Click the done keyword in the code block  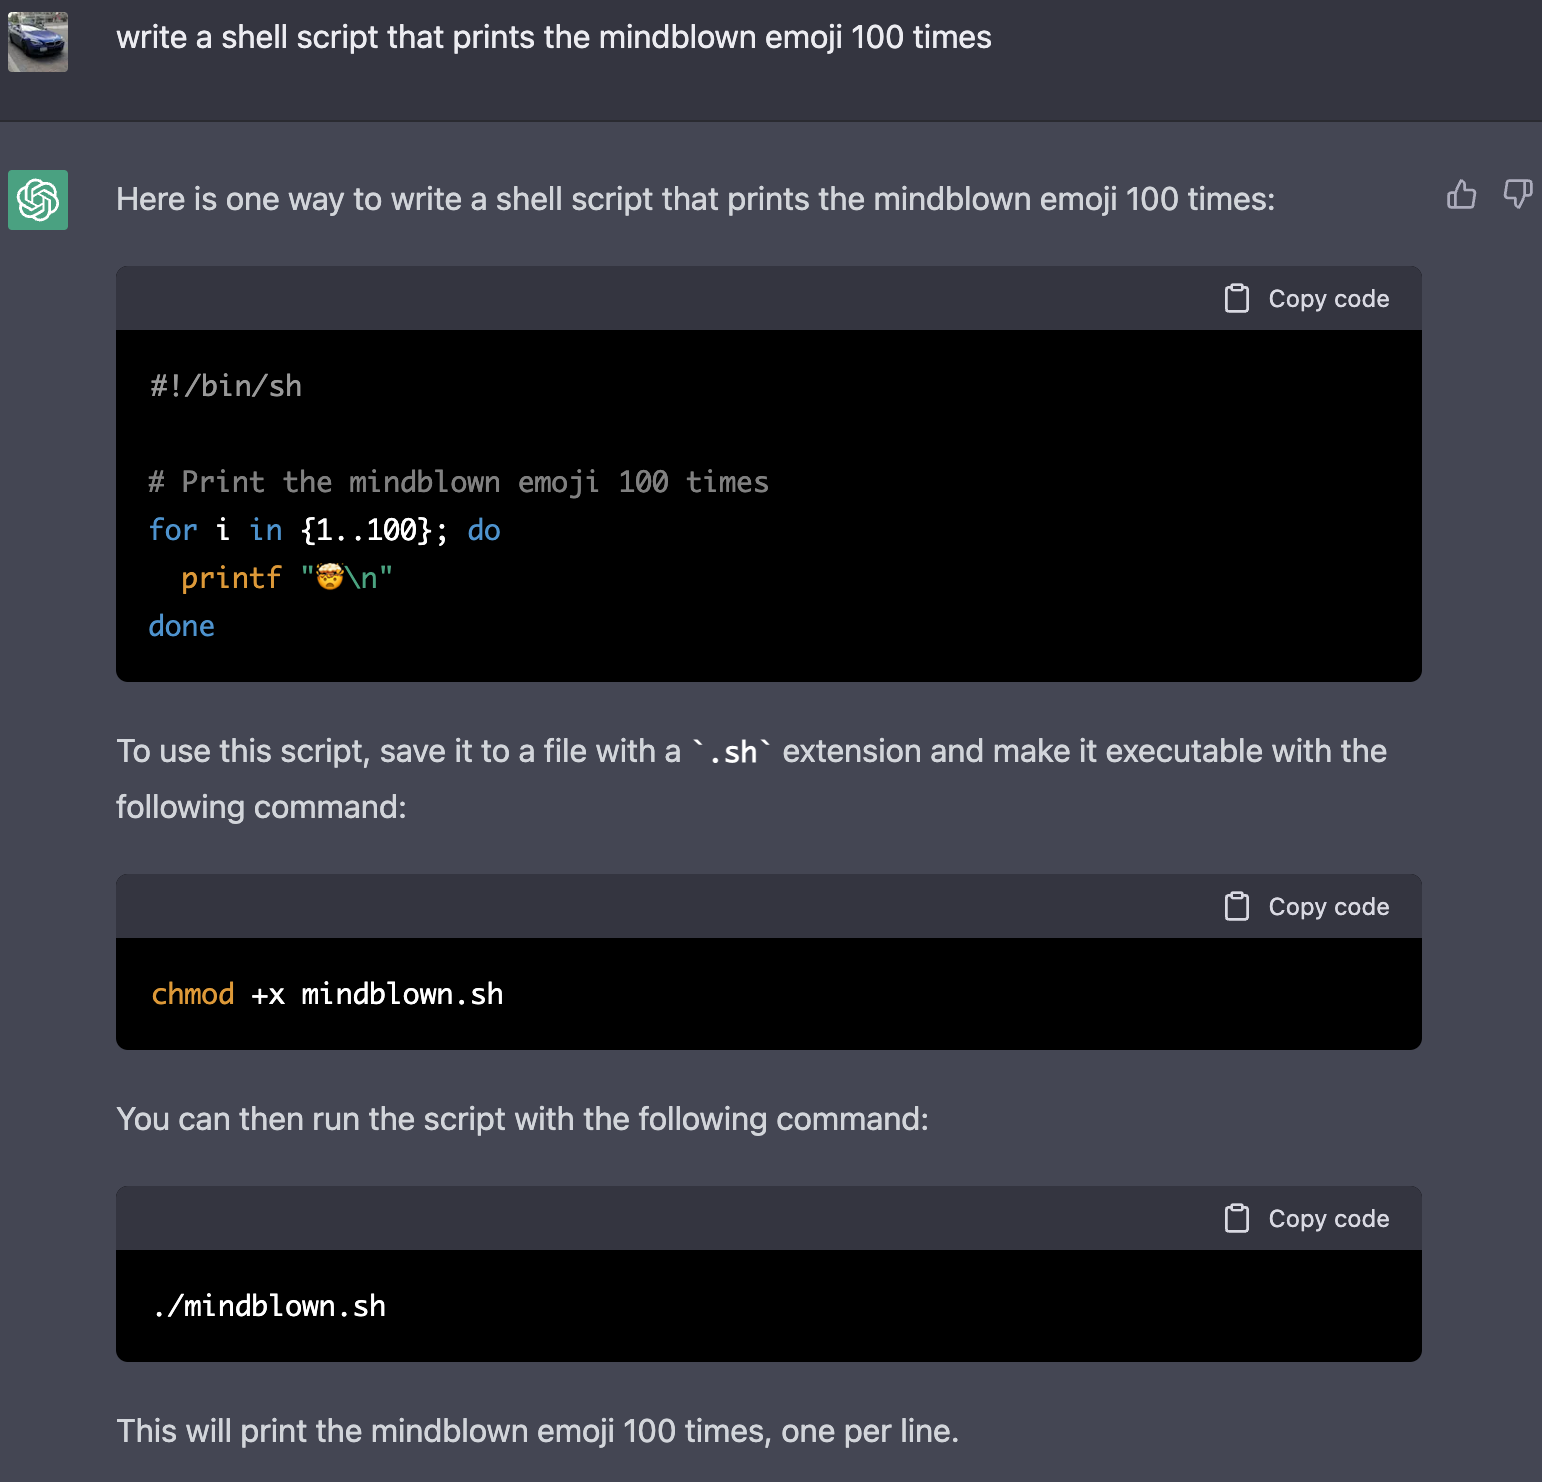(x=181, y=625)
